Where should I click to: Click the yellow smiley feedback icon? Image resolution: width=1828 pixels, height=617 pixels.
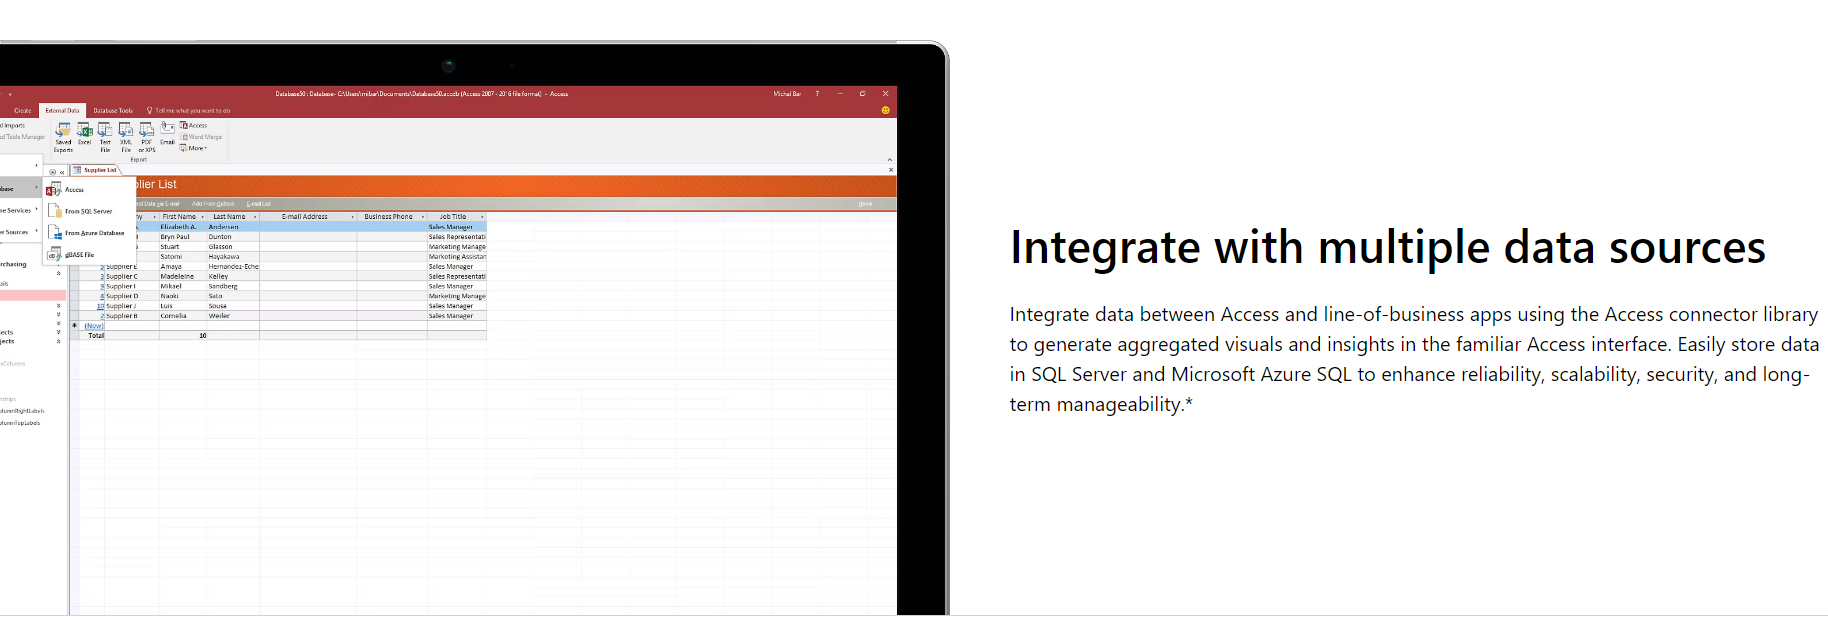point(885,110)
